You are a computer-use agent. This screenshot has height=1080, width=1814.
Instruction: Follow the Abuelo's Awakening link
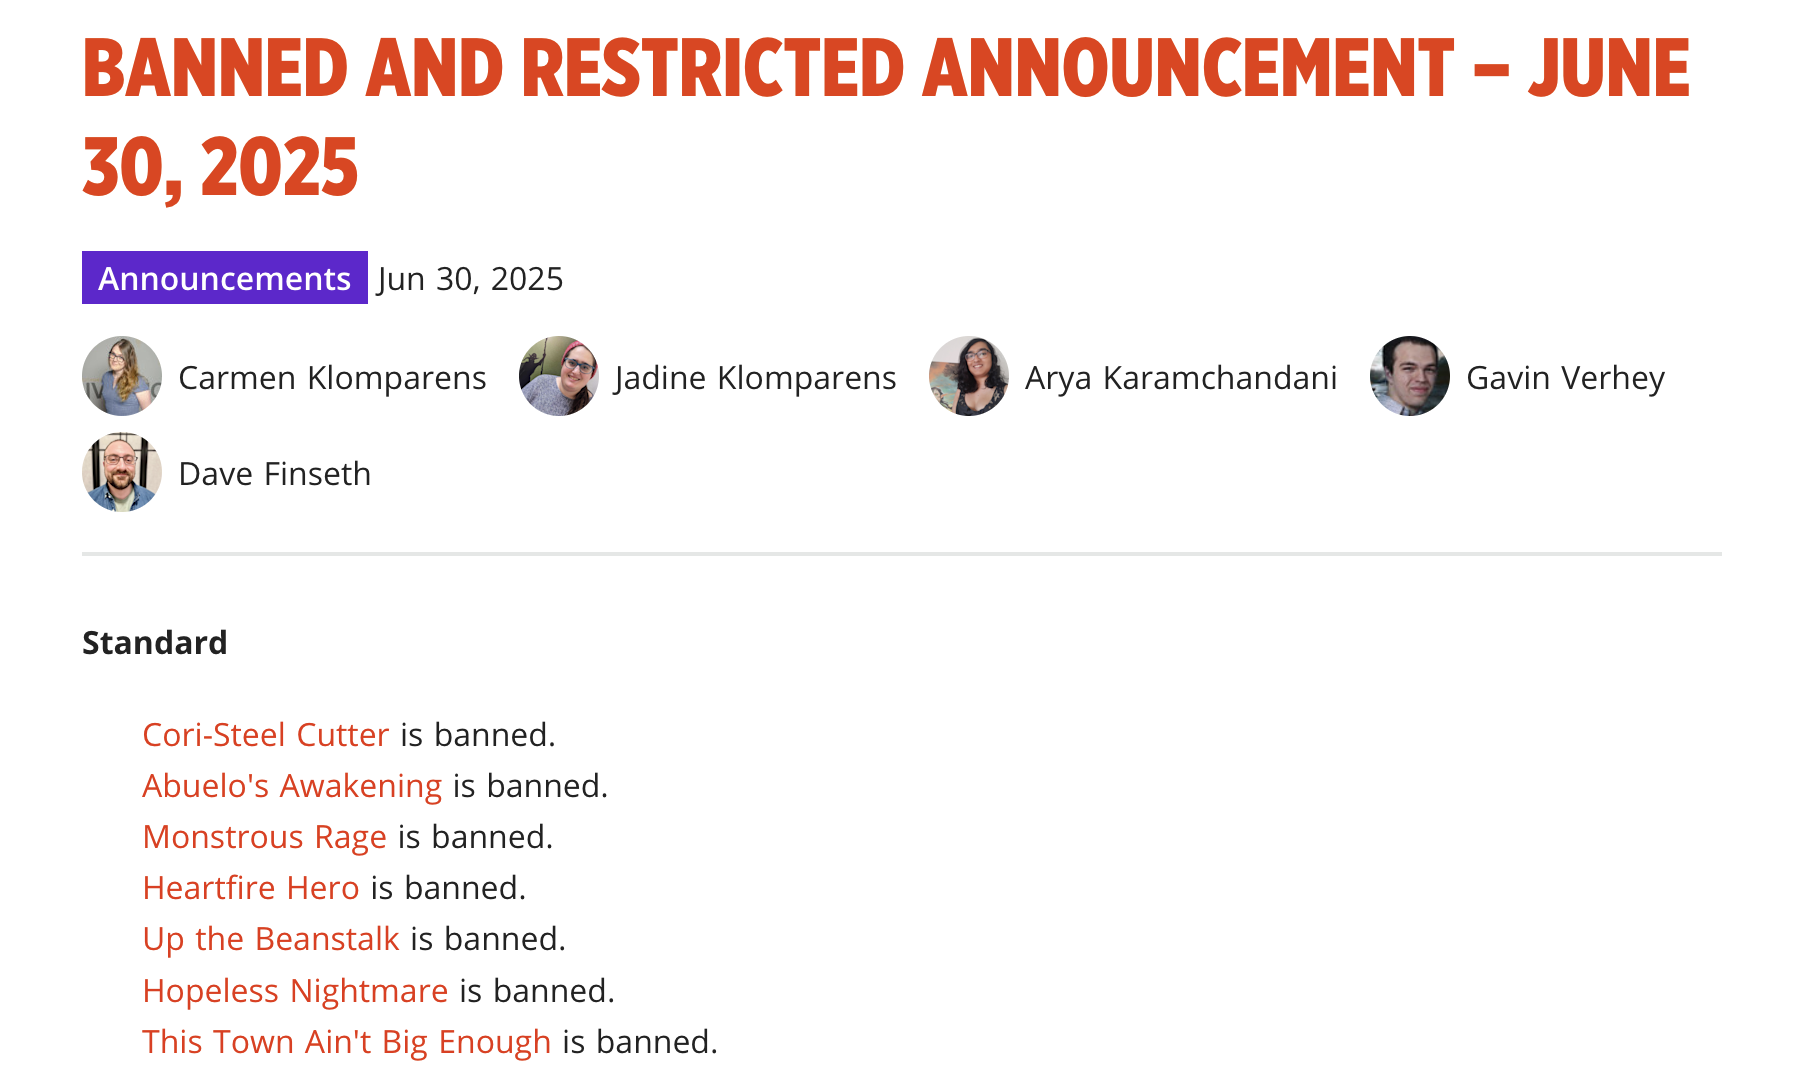coord(292,786)
